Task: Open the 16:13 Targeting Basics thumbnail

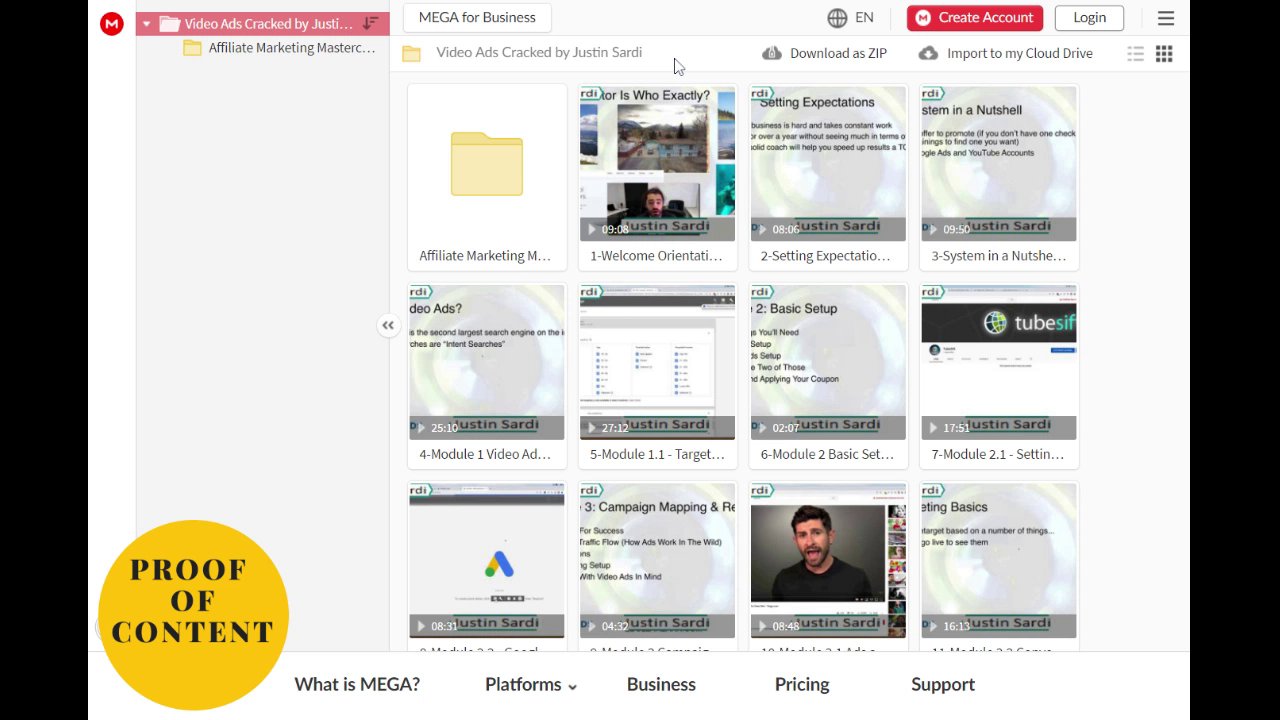Action: pos(999,561)
